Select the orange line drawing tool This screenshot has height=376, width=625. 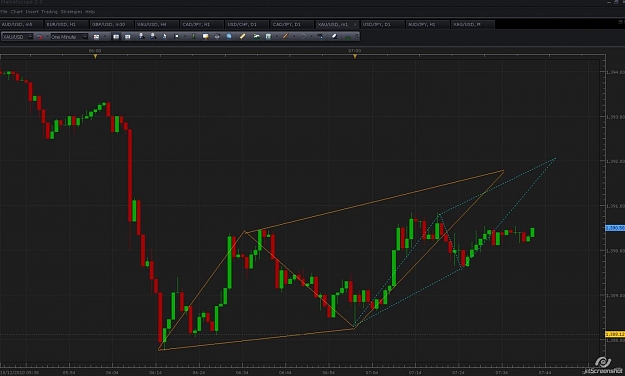[x=285, y=36]
